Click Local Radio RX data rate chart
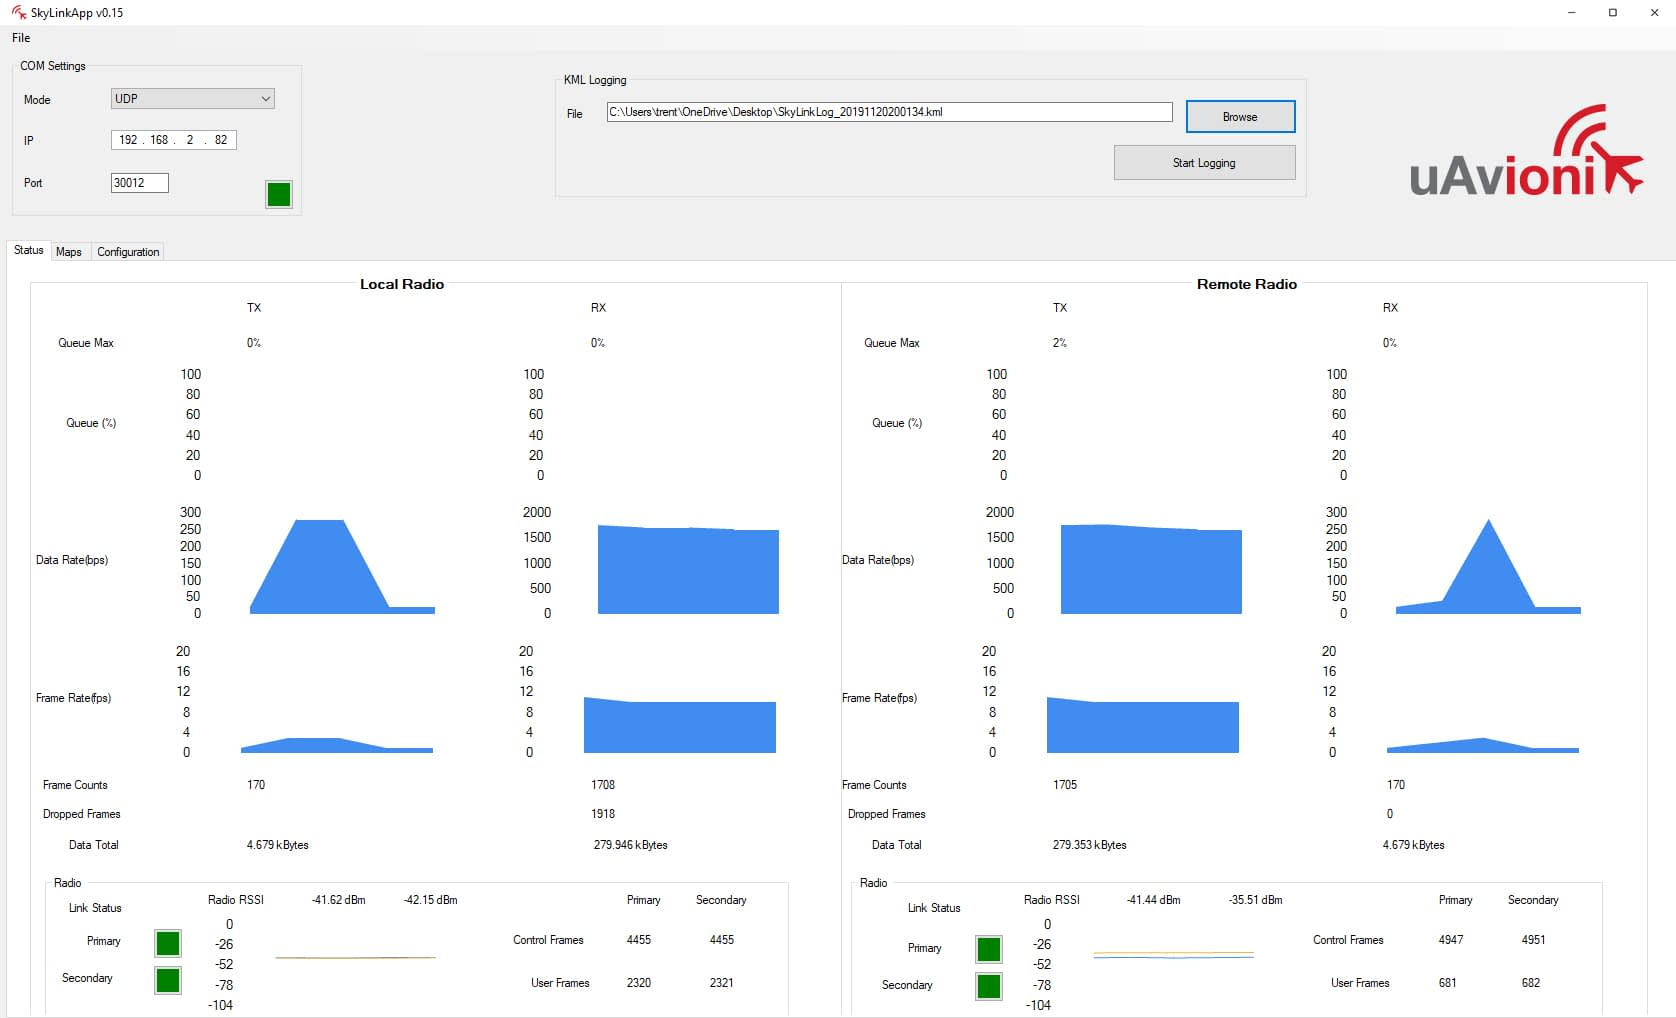This screenshot has height=1018, width=1676. [x=688, y=569]
